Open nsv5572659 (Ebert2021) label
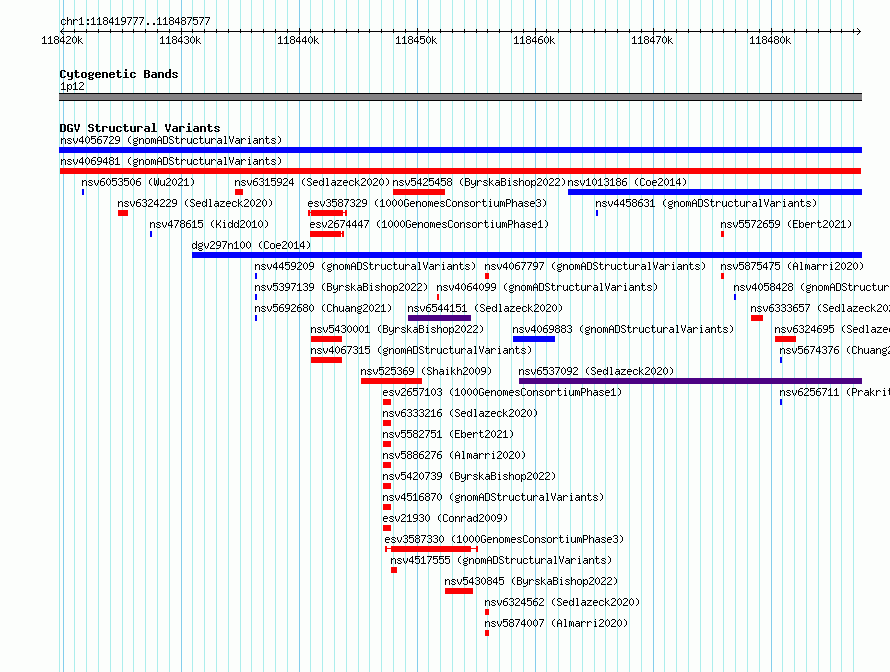This screenshot has height=672, width=890. click(x=786, y=224)
